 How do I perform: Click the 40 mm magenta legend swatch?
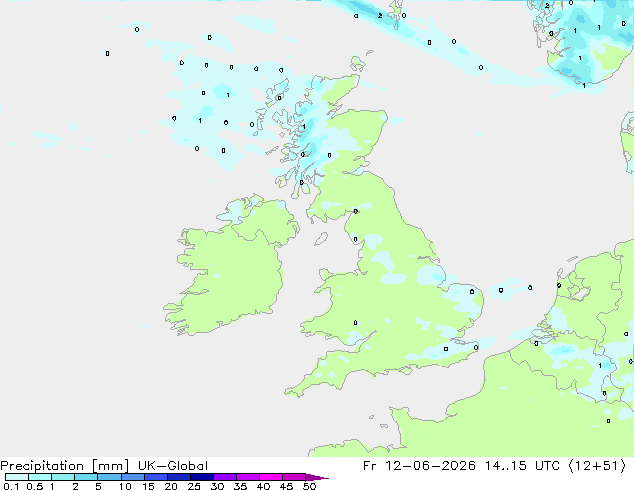pyautogui.click(x=271, y=477)
